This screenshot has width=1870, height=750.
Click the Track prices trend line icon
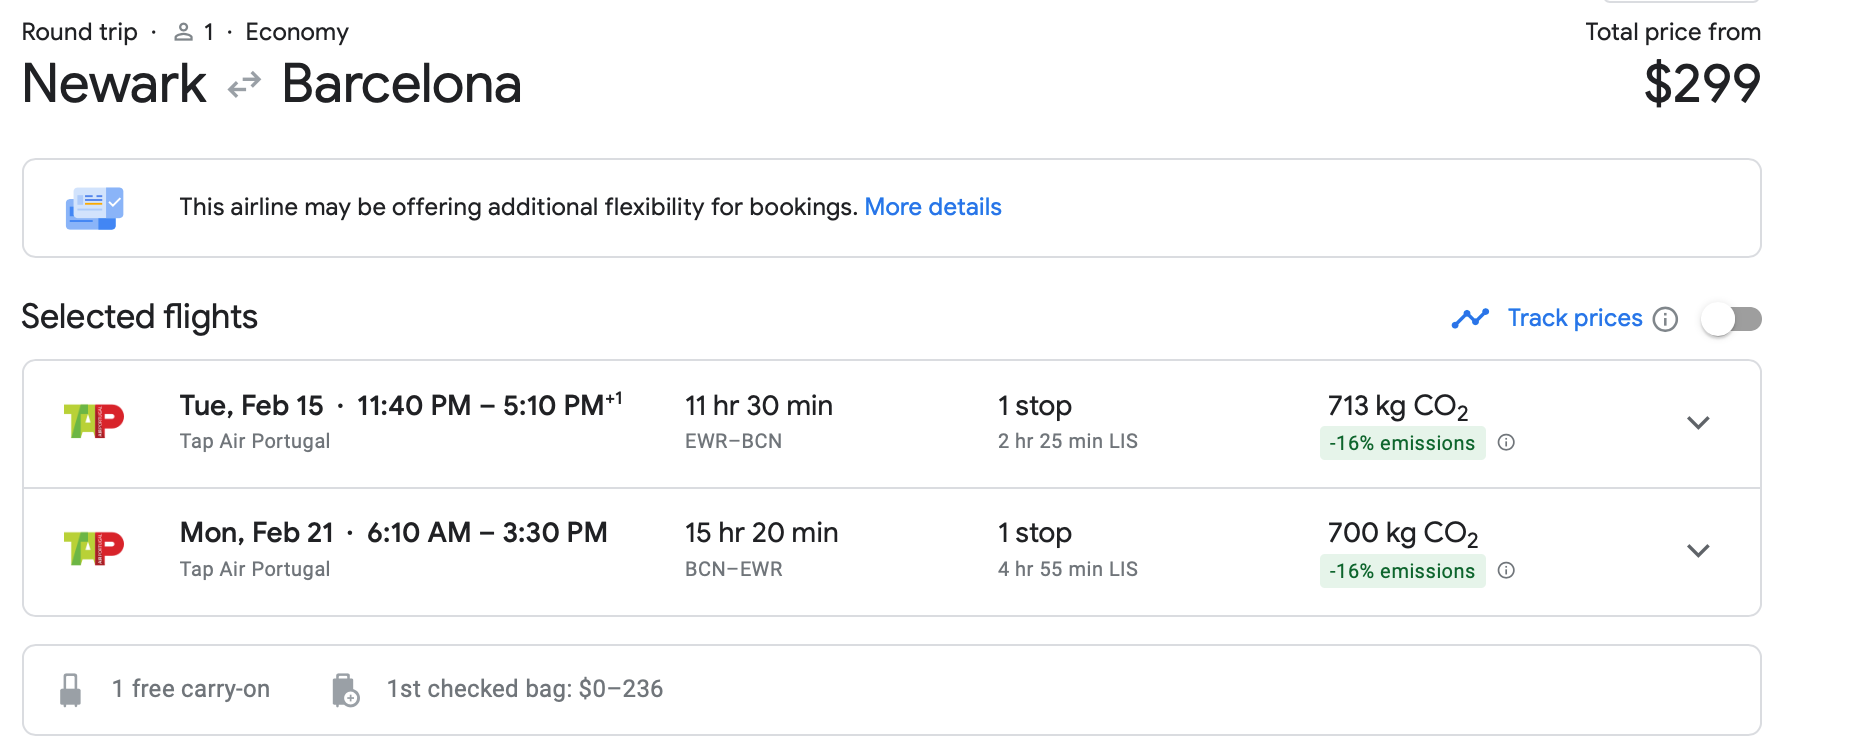pyautogui.click(x=1470, y=318)
